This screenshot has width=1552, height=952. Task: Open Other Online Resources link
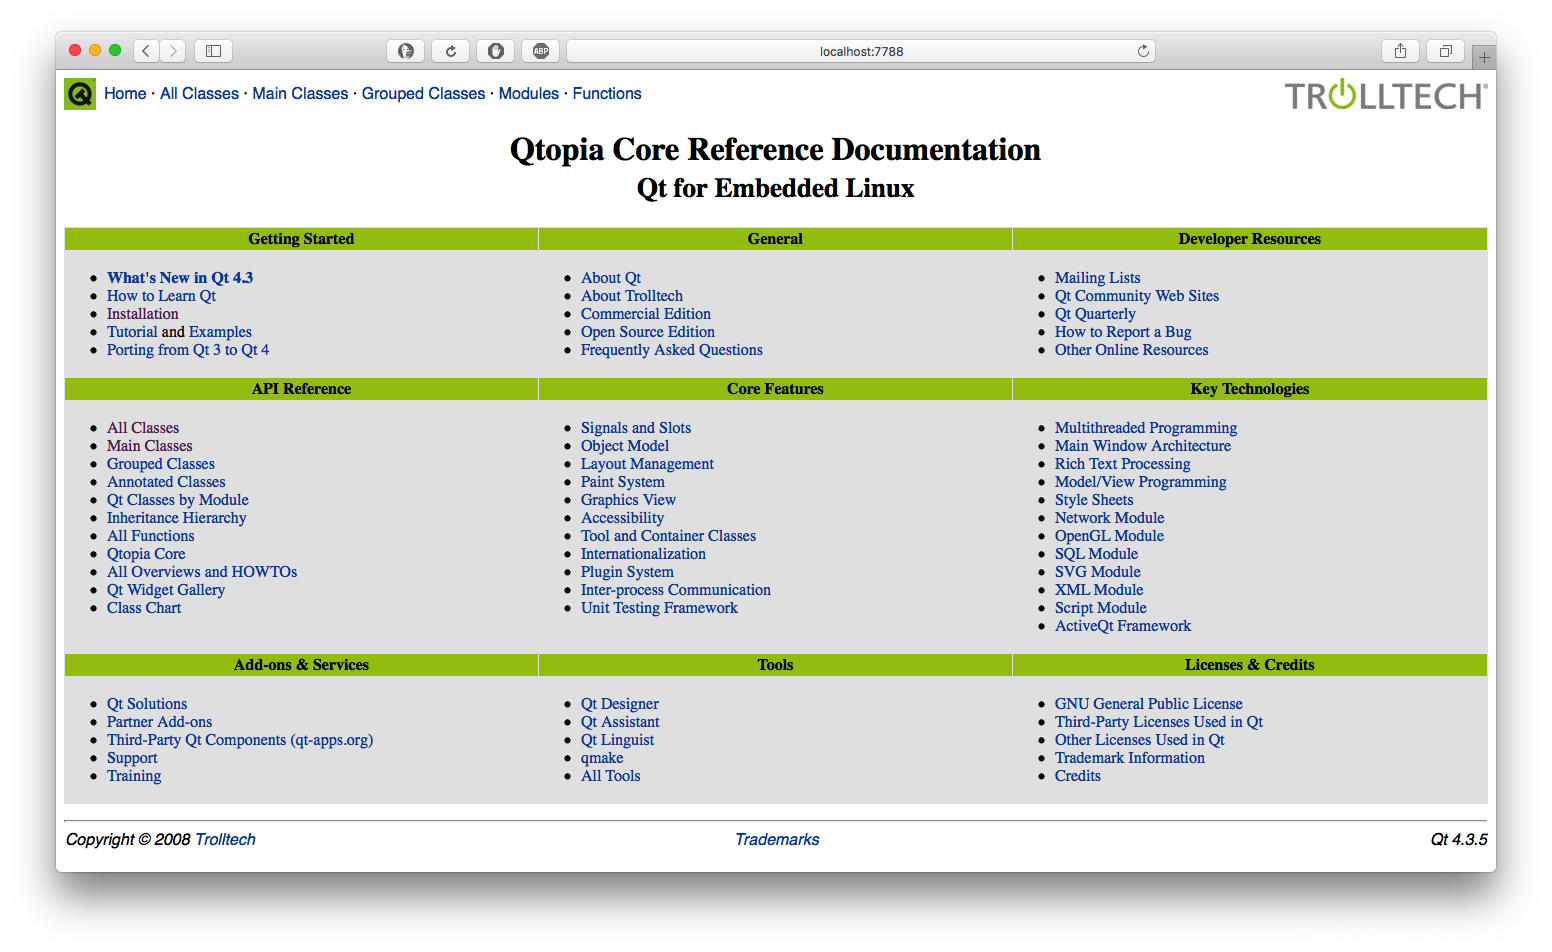(x=1131, y=350)
